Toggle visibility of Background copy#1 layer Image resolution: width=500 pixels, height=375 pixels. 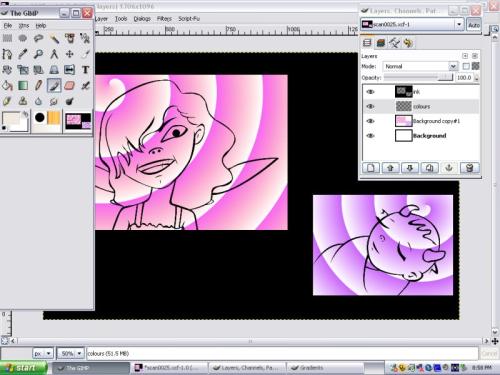pos(370,121)
